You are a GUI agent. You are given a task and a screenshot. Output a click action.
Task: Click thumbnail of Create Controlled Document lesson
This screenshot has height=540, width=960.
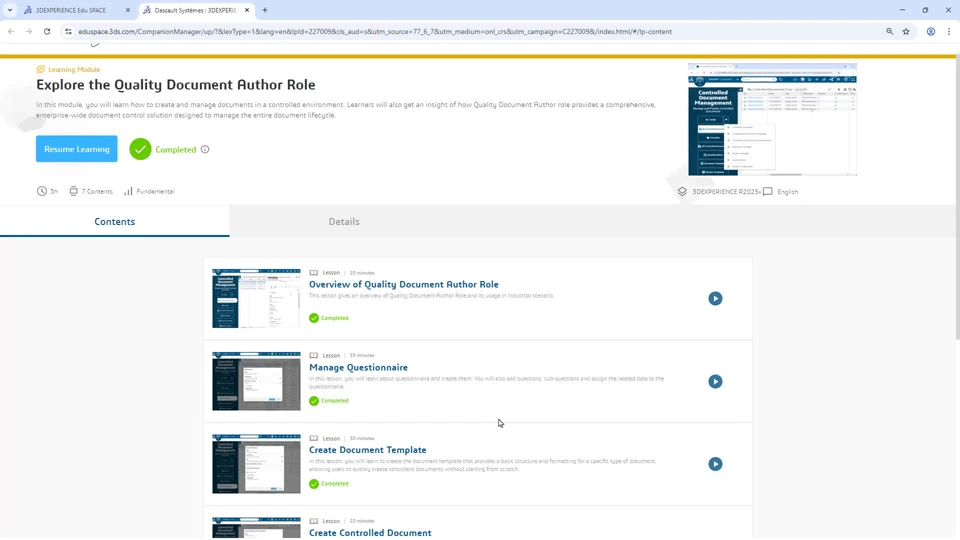pos(257,528)
